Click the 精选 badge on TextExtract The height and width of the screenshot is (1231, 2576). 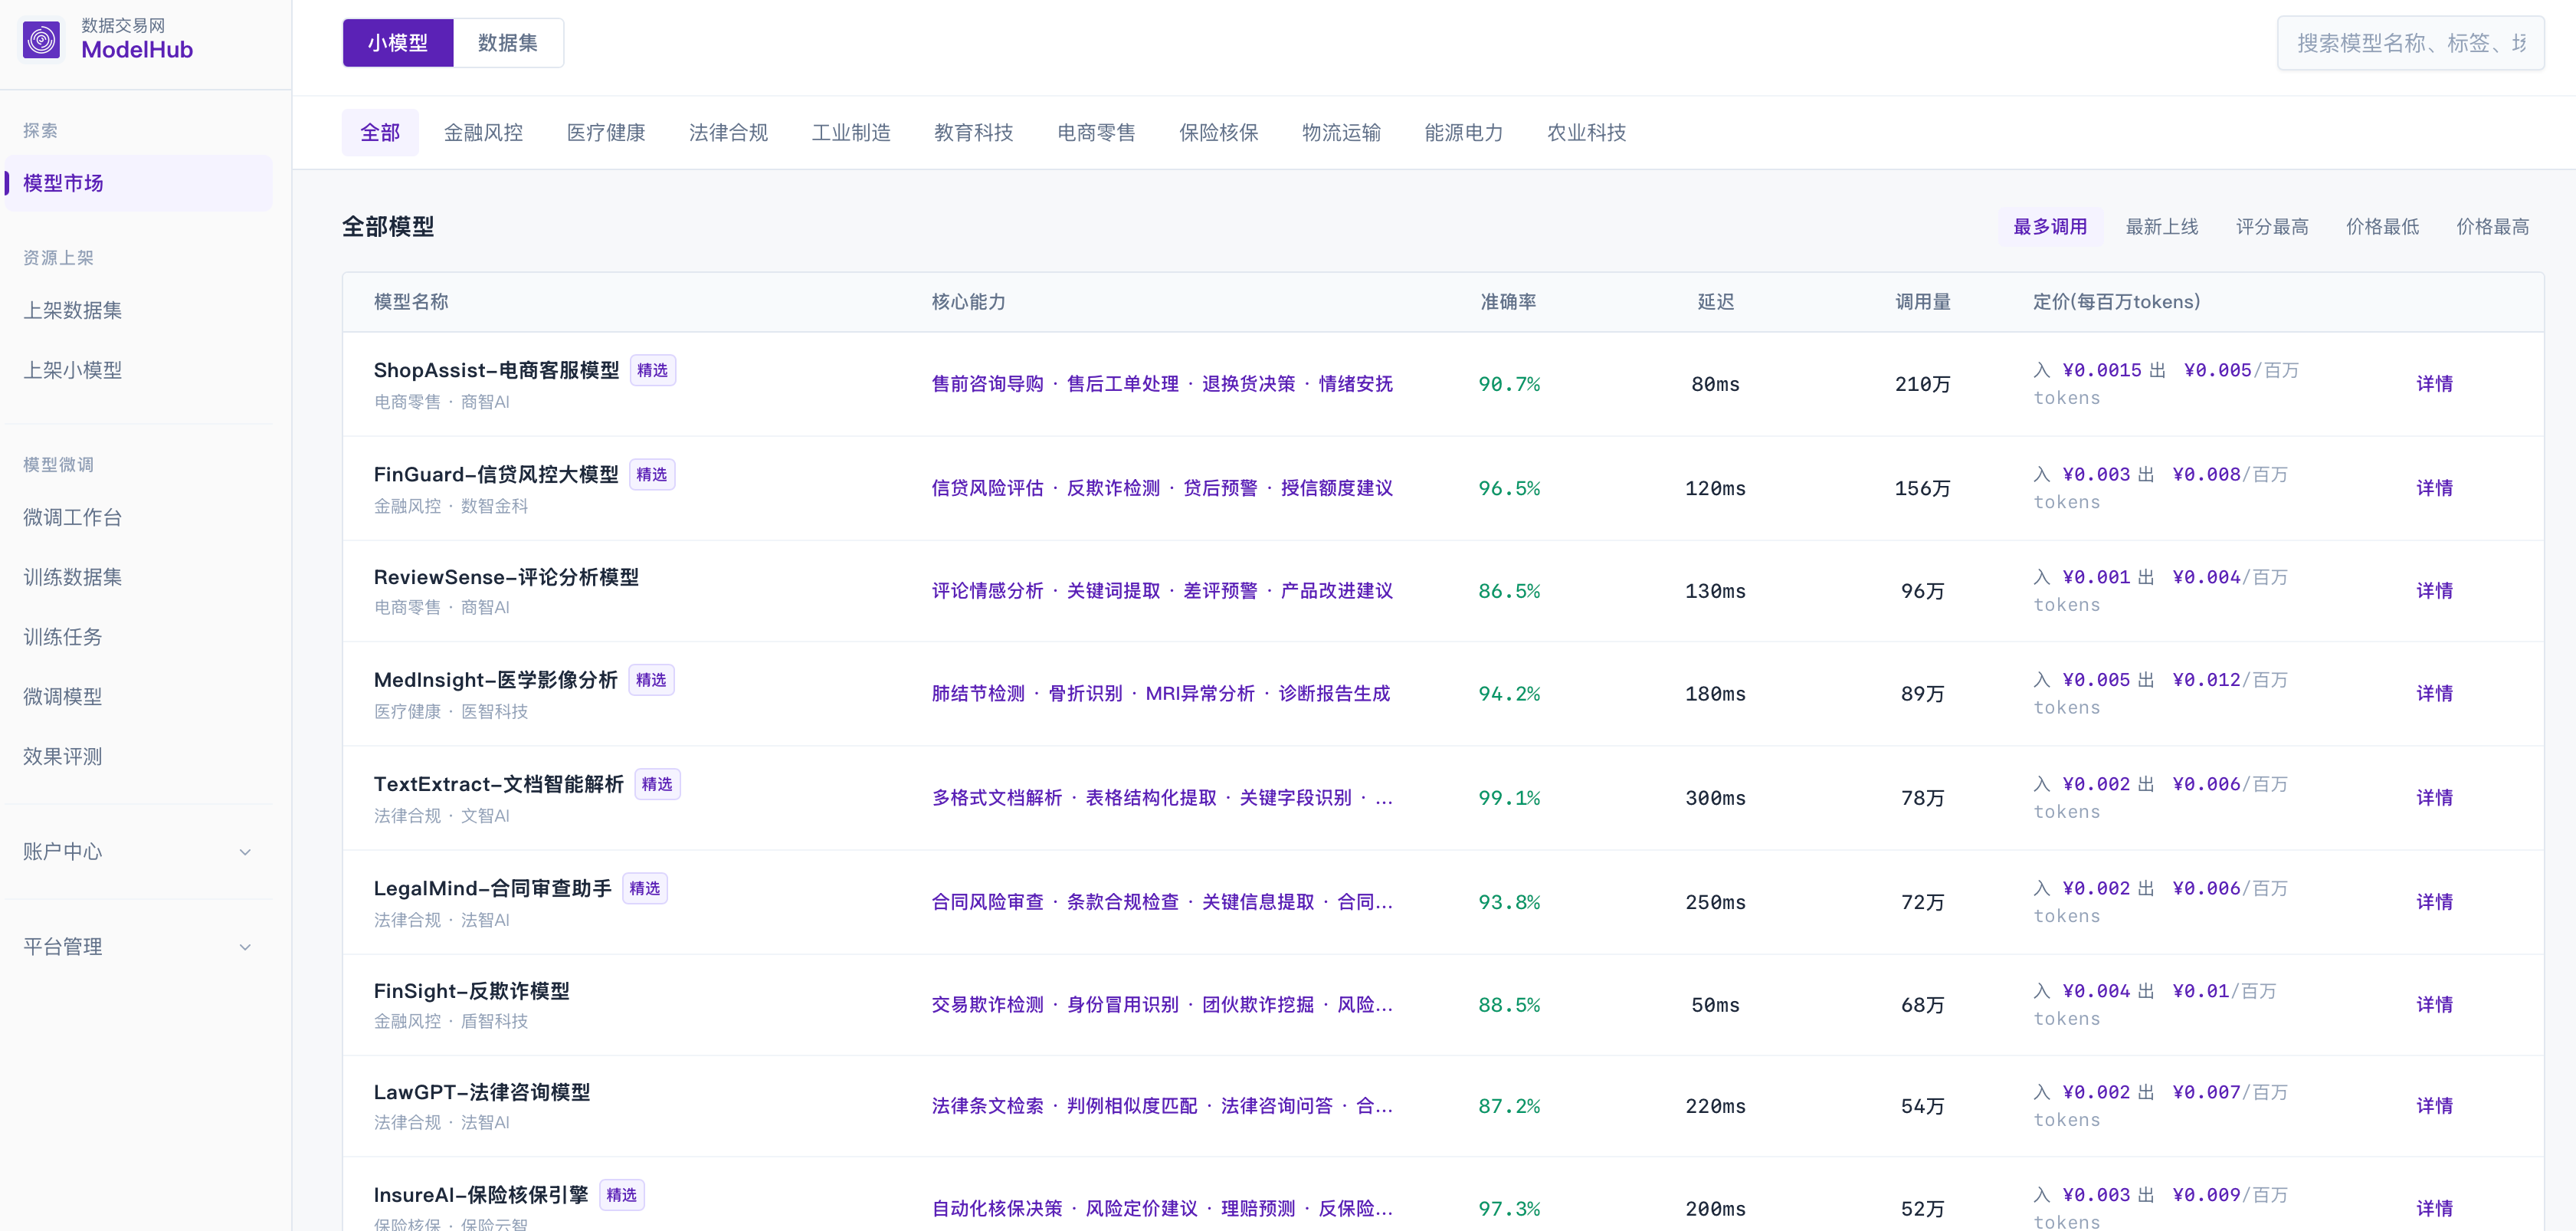(x=657, y=784)
